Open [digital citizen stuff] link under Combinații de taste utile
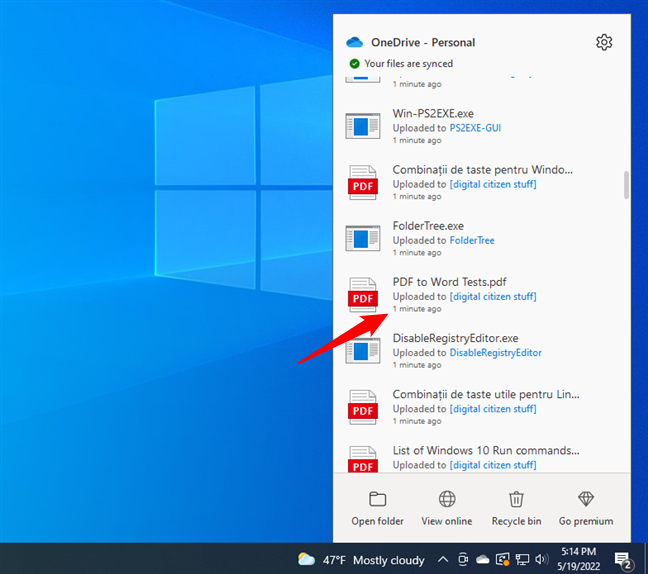Image resolution: width=648 pixels, height=574 pixels. click(493, 409)
